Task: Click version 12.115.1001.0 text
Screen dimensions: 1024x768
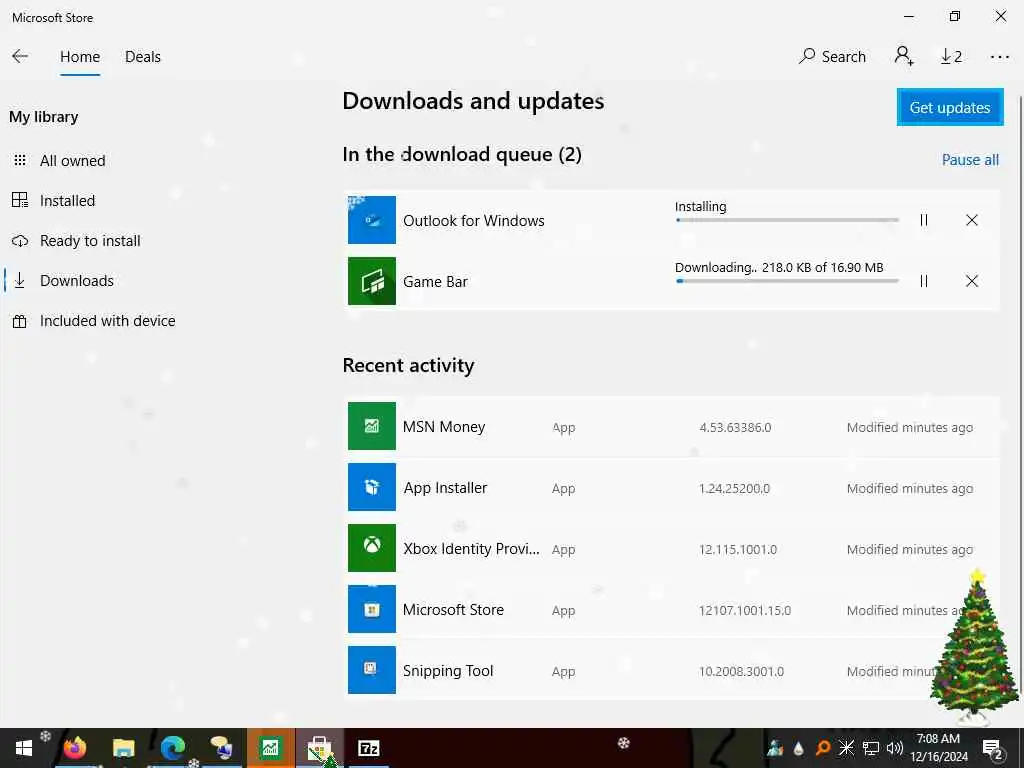Action: [x=738, y=549]
